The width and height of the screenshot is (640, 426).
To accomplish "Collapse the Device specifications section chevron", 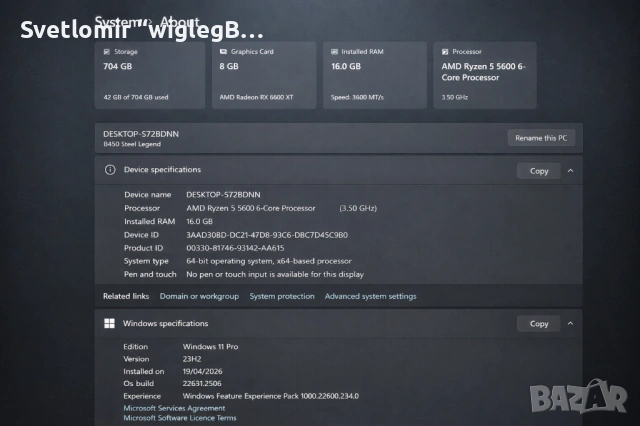I will [x=571, y=171].
